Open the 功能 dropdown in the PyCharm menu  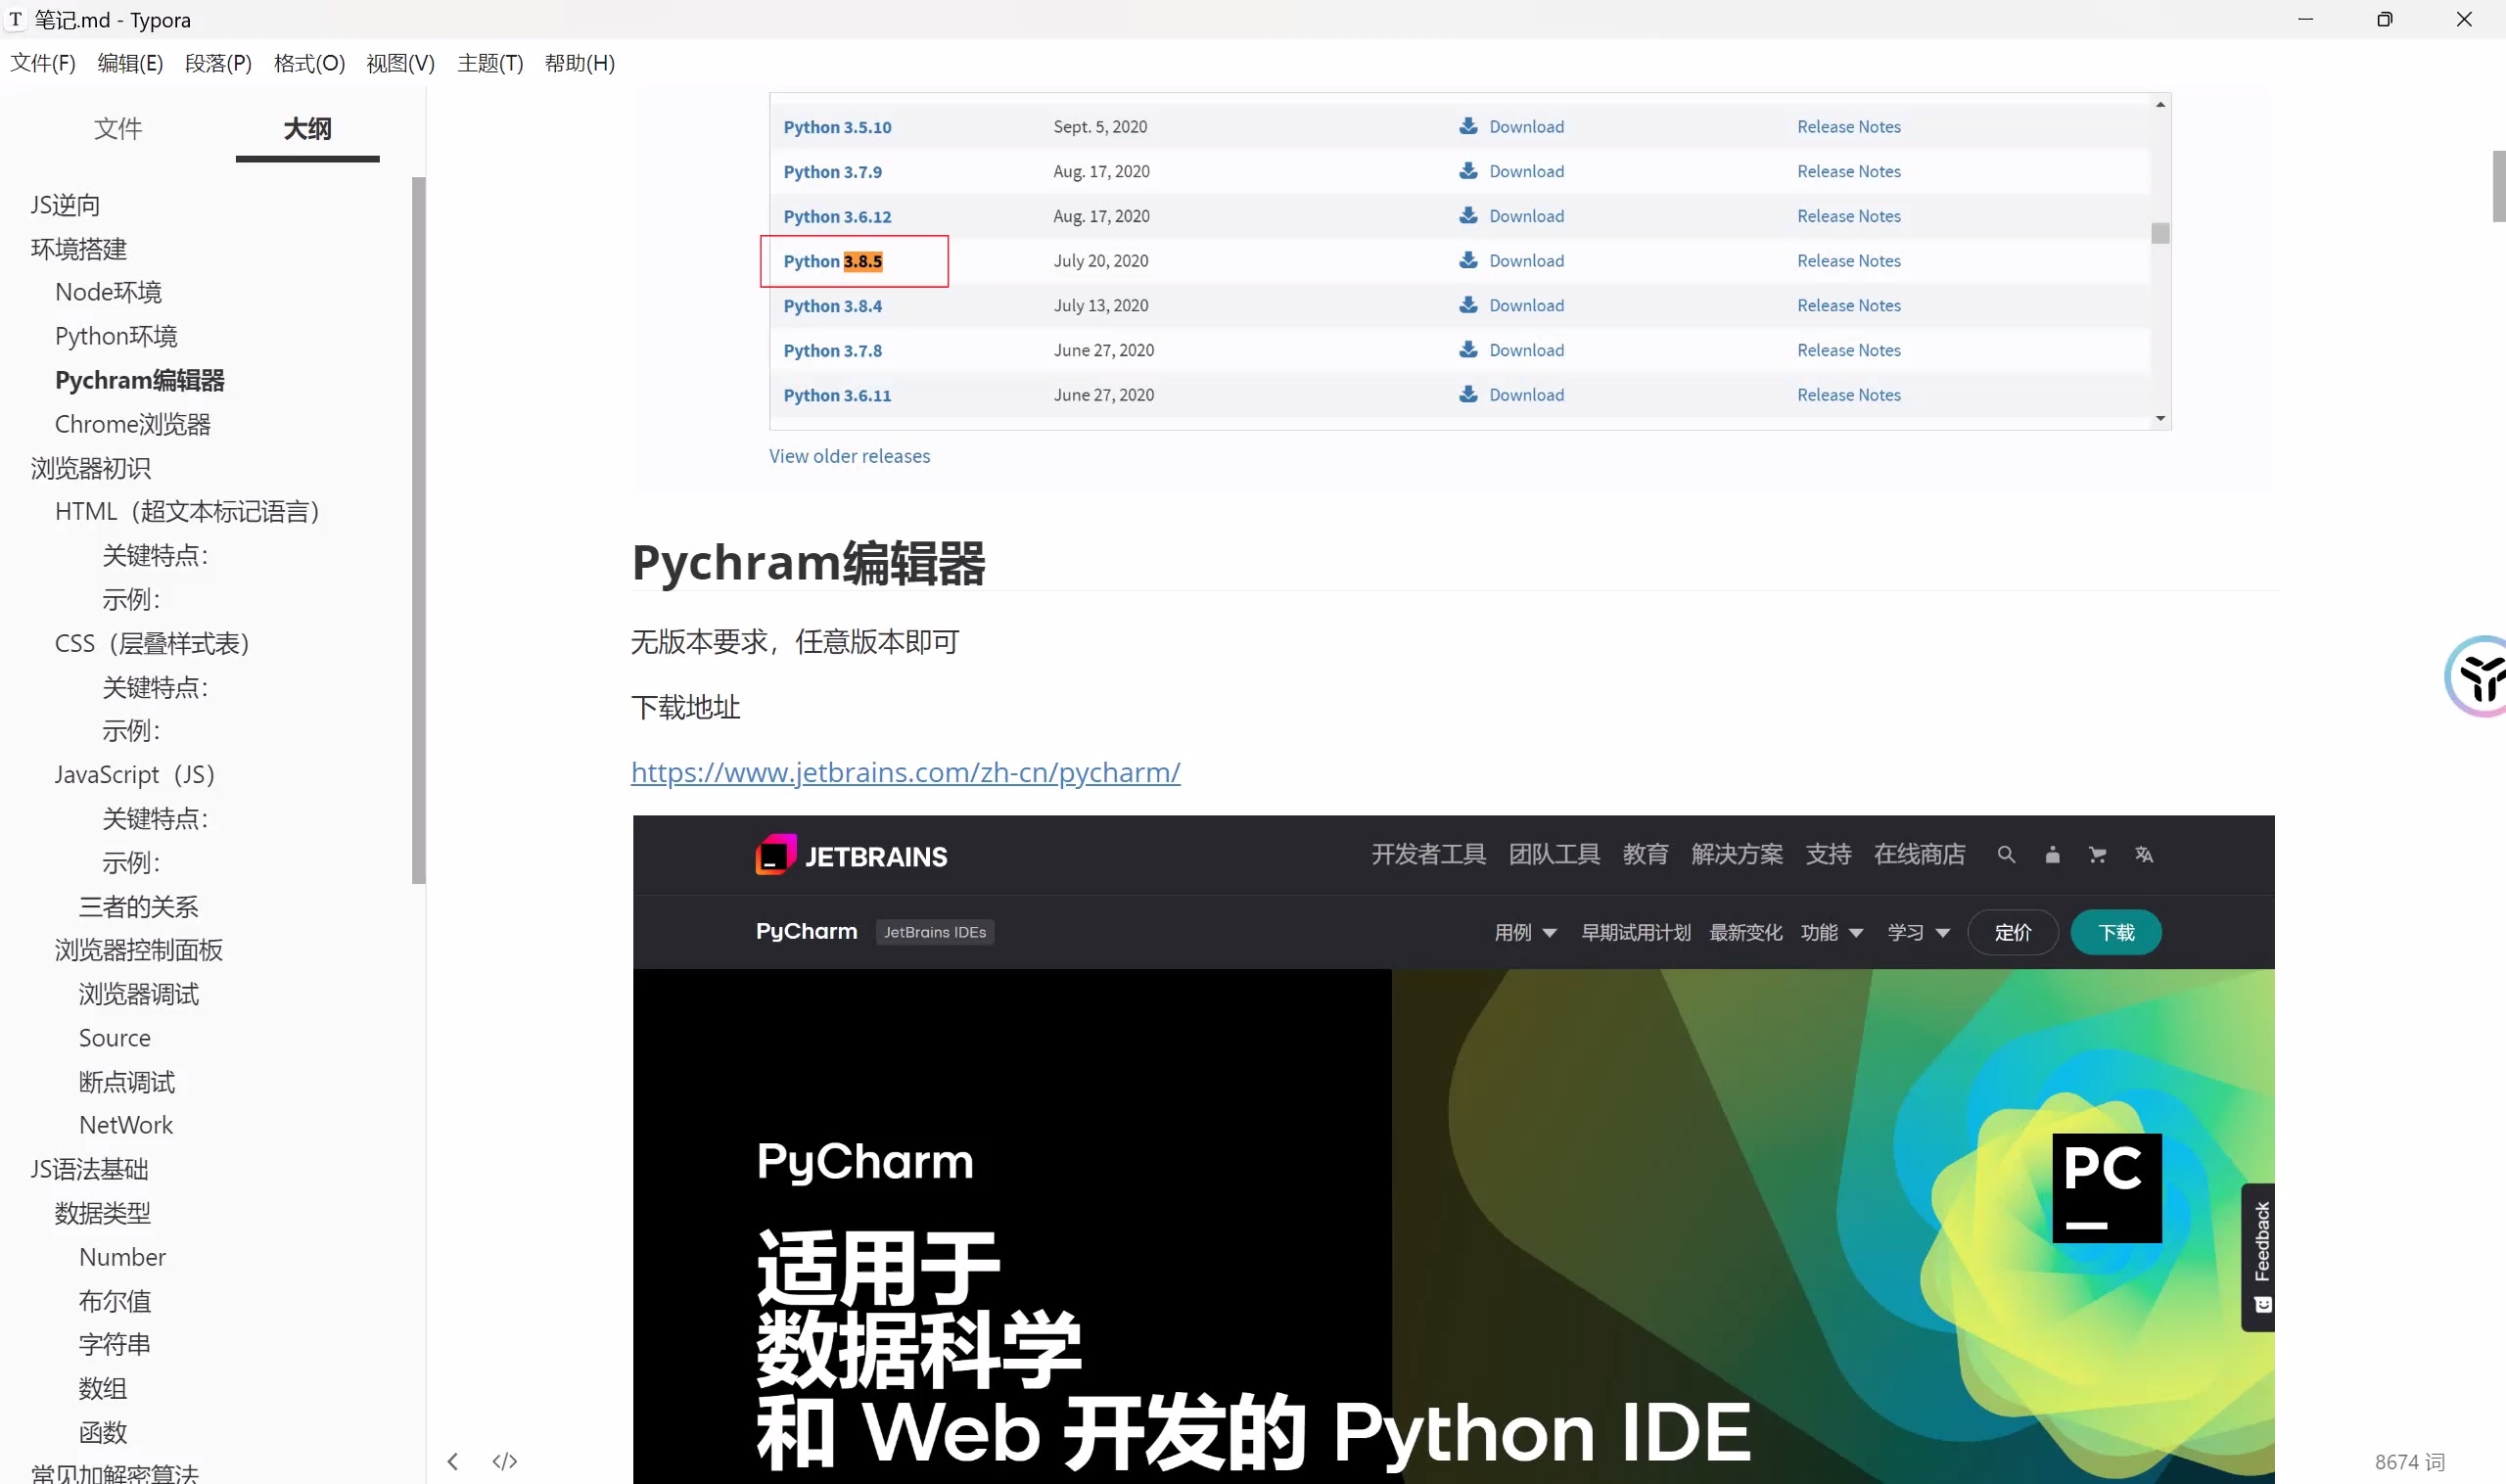(1831, 932)
